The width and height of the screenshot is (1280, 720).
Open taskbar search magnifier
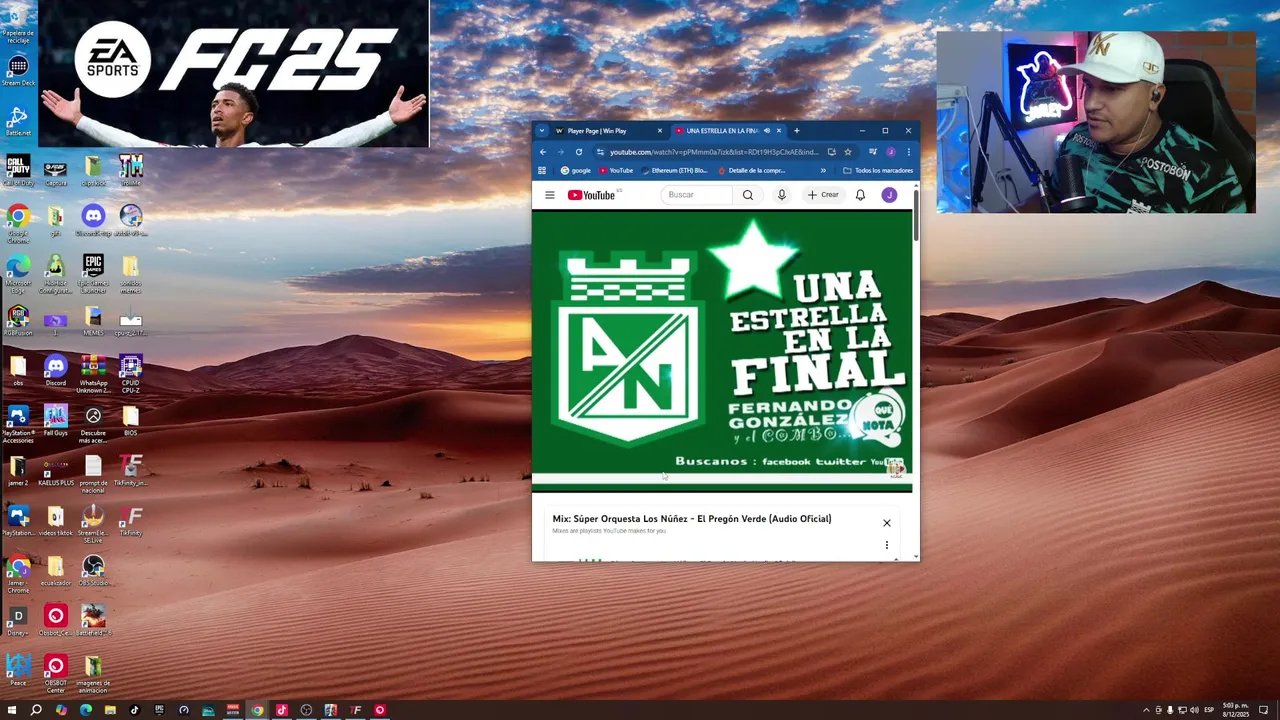point(36,710)
